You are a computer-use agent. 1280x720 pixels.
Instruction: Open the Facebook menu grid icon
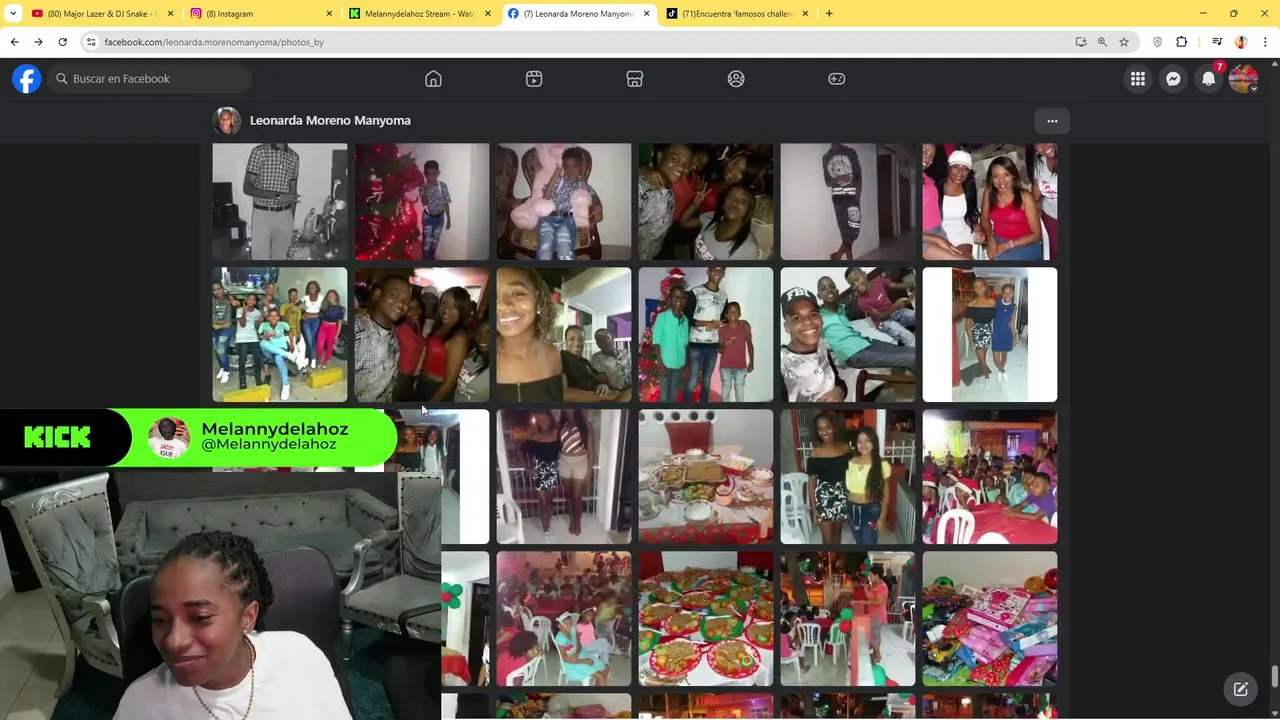pos(1138,79)
